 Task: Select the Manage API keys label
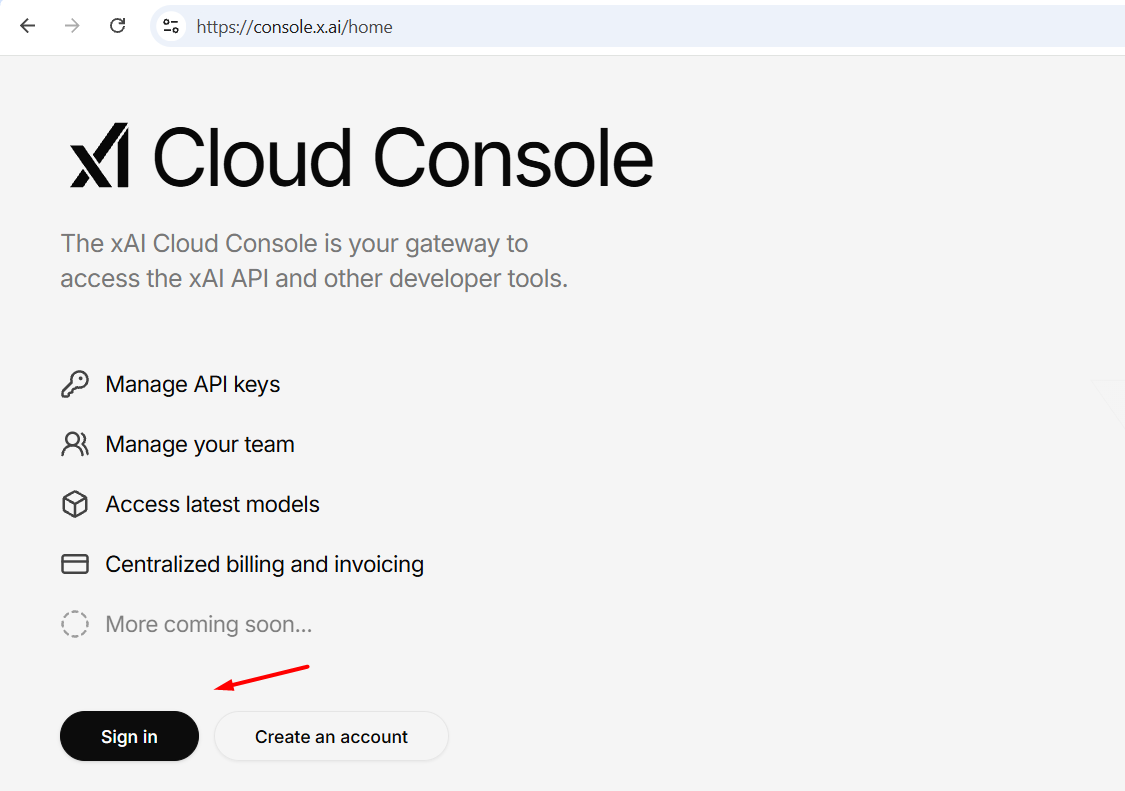point(192,385)
